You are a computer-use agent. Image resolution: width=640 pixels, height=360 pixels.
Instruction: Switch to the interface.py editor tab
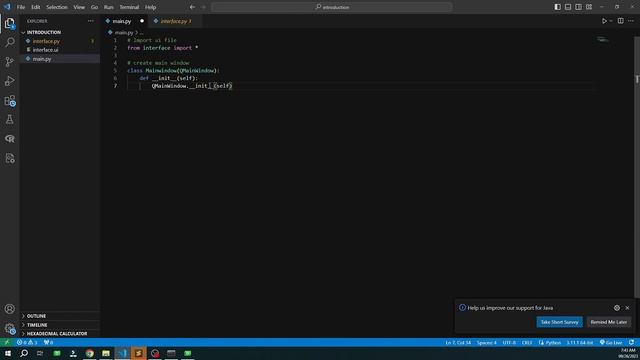[x=176, y=21]
